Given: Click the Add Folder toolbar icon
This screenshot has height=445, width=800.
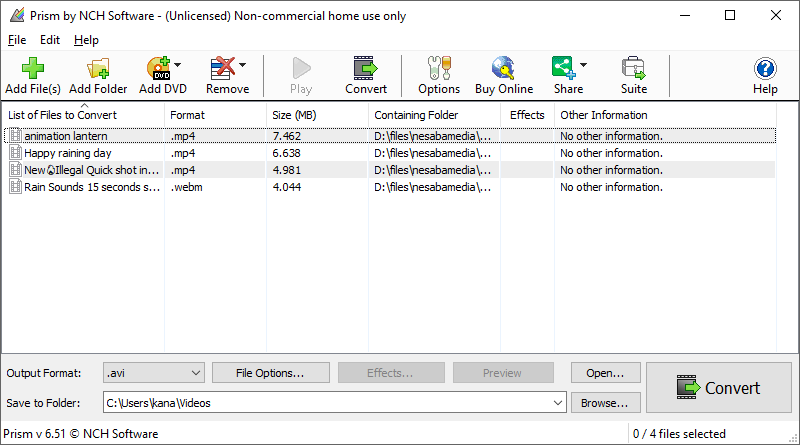Looking at the screenshot, I should [x=98, y=68].
